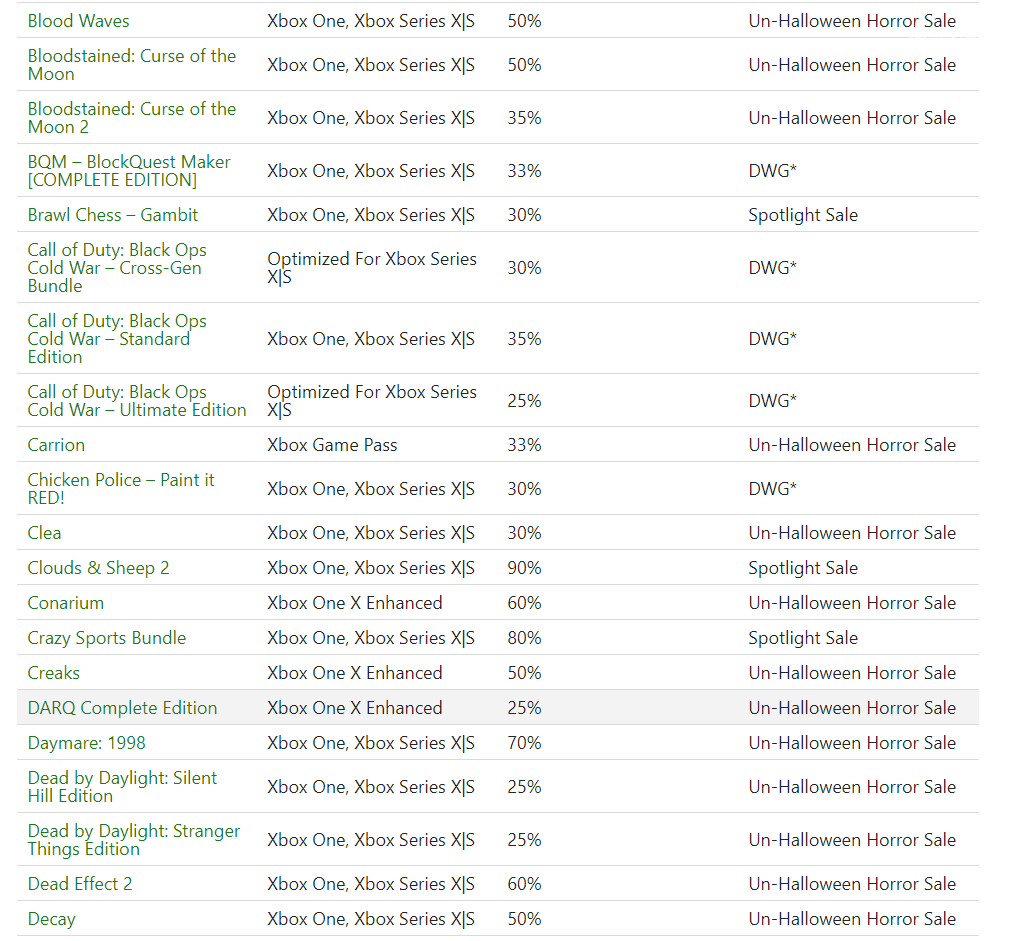The width and height of the screenshot is (1016, 941).
Task: Click the 90% discount for Clouds & Sheep 2
Action: [x=524, y=568]
